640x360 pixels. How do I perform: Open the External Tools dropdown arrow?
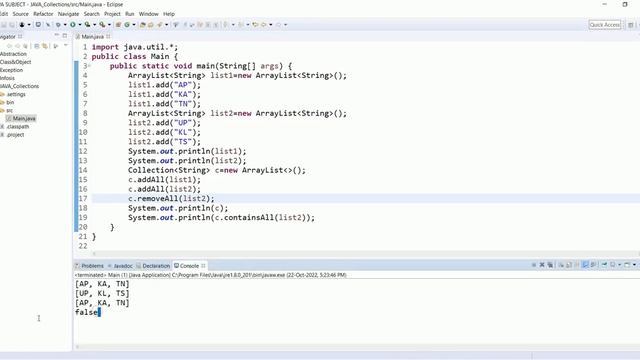pyautogui.click(x=109, y=25)
